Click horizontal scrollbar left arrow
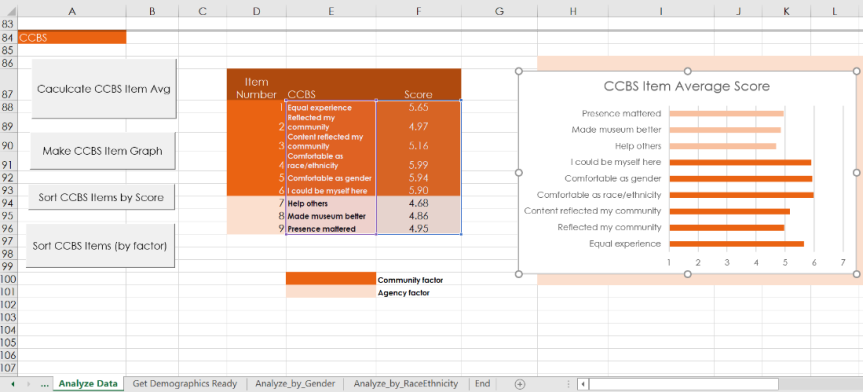Image resolution: width=863 pixels, height=392 pixels. pyautogui.click(x=582, y=384)
